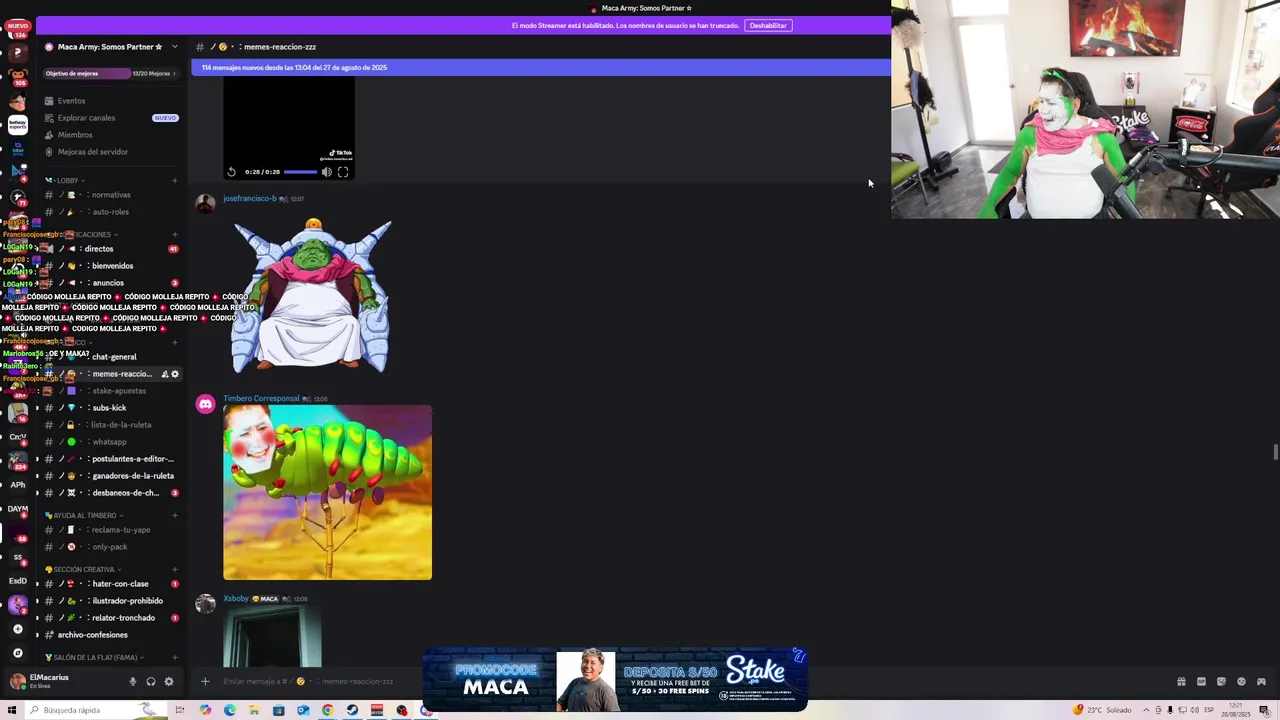Create a channel in SECCIÓN CREATIVA
The image size is (1280, 720).
coord(175,570)
